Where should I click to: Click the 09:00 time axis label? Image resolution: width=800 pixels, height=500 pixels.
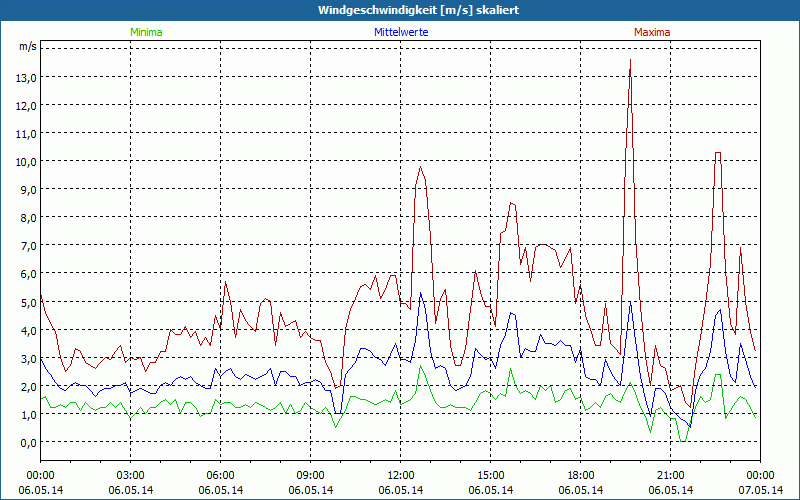click(x=311, y=475)
